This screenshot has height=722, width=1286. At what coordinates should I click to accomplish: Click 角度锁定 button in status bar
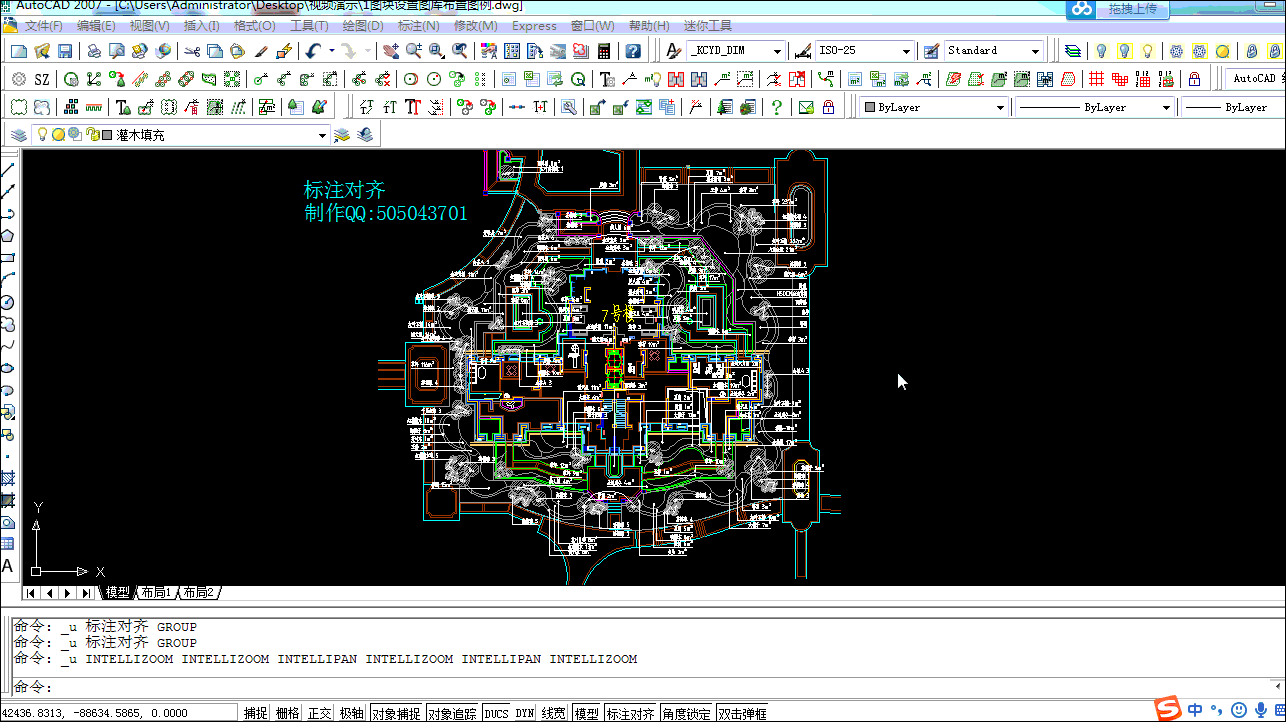pyautogui.click(x=686, y=713)
